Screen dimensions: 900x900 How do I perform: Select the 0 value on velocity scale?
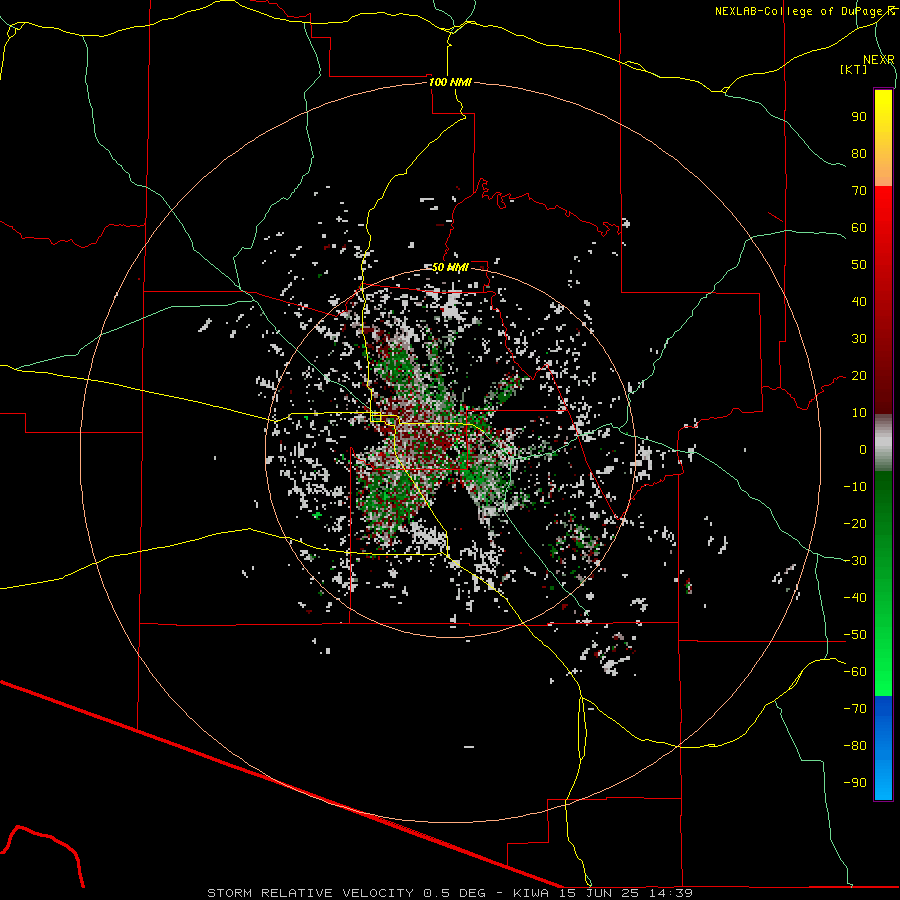(863, 450)
